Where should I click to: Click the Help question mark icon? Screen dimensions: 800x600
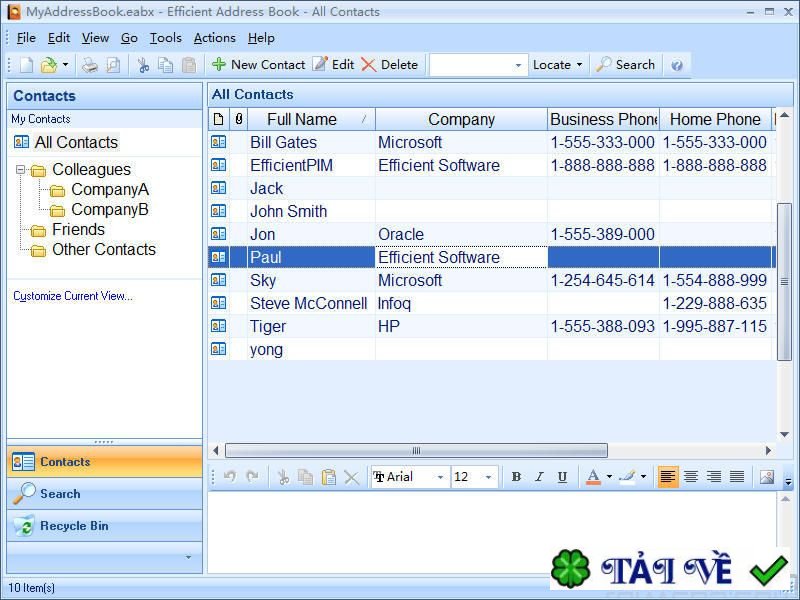point(677,65)
